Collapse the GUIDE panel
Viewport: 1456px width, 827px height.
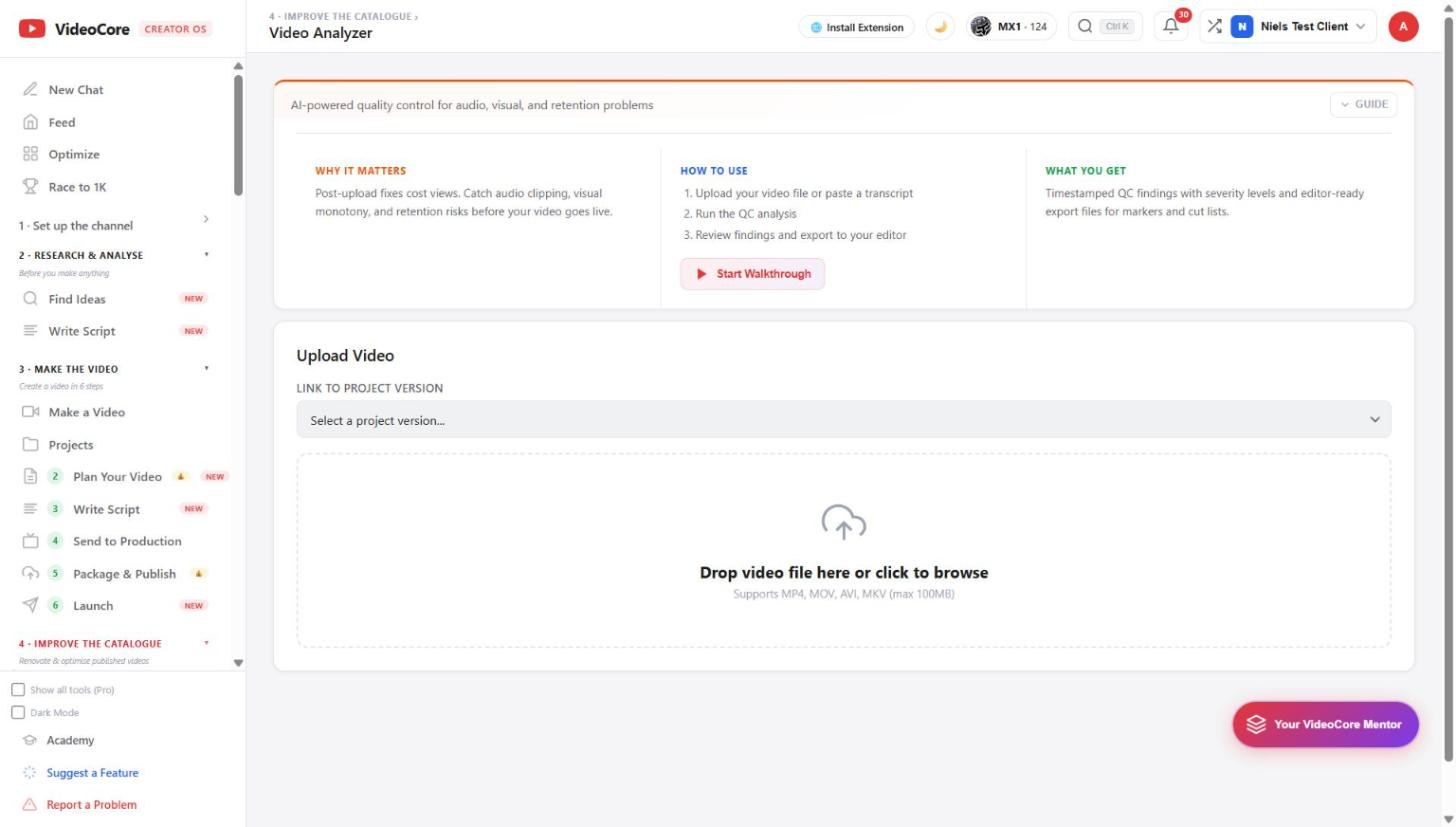(x=1363, y=104)
